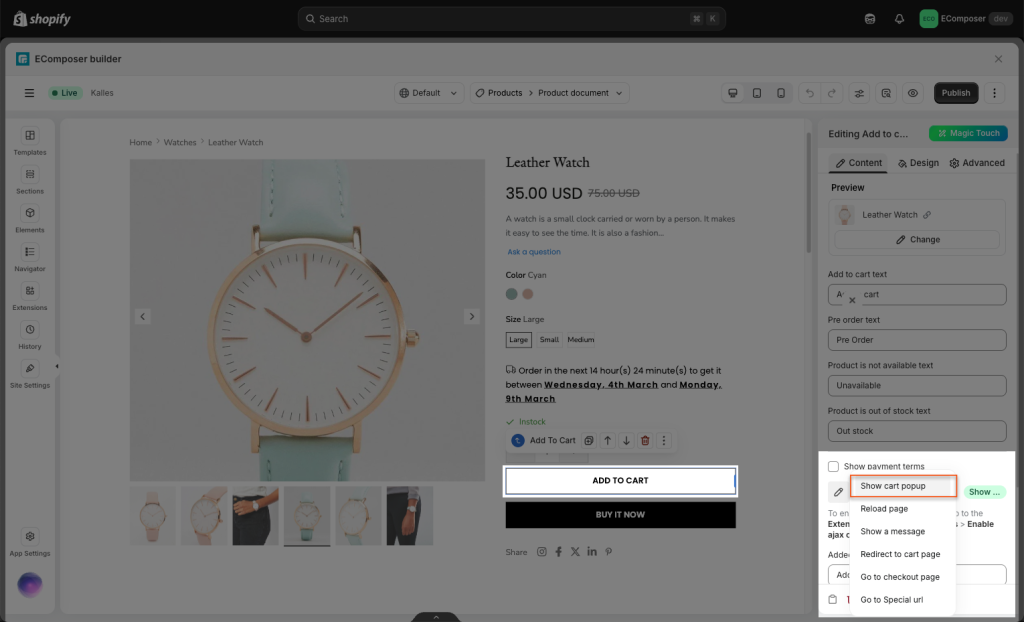Click the History icon in sidebar
The height and width of the screenshot is (622, 1024).
[x=30, y=335]
